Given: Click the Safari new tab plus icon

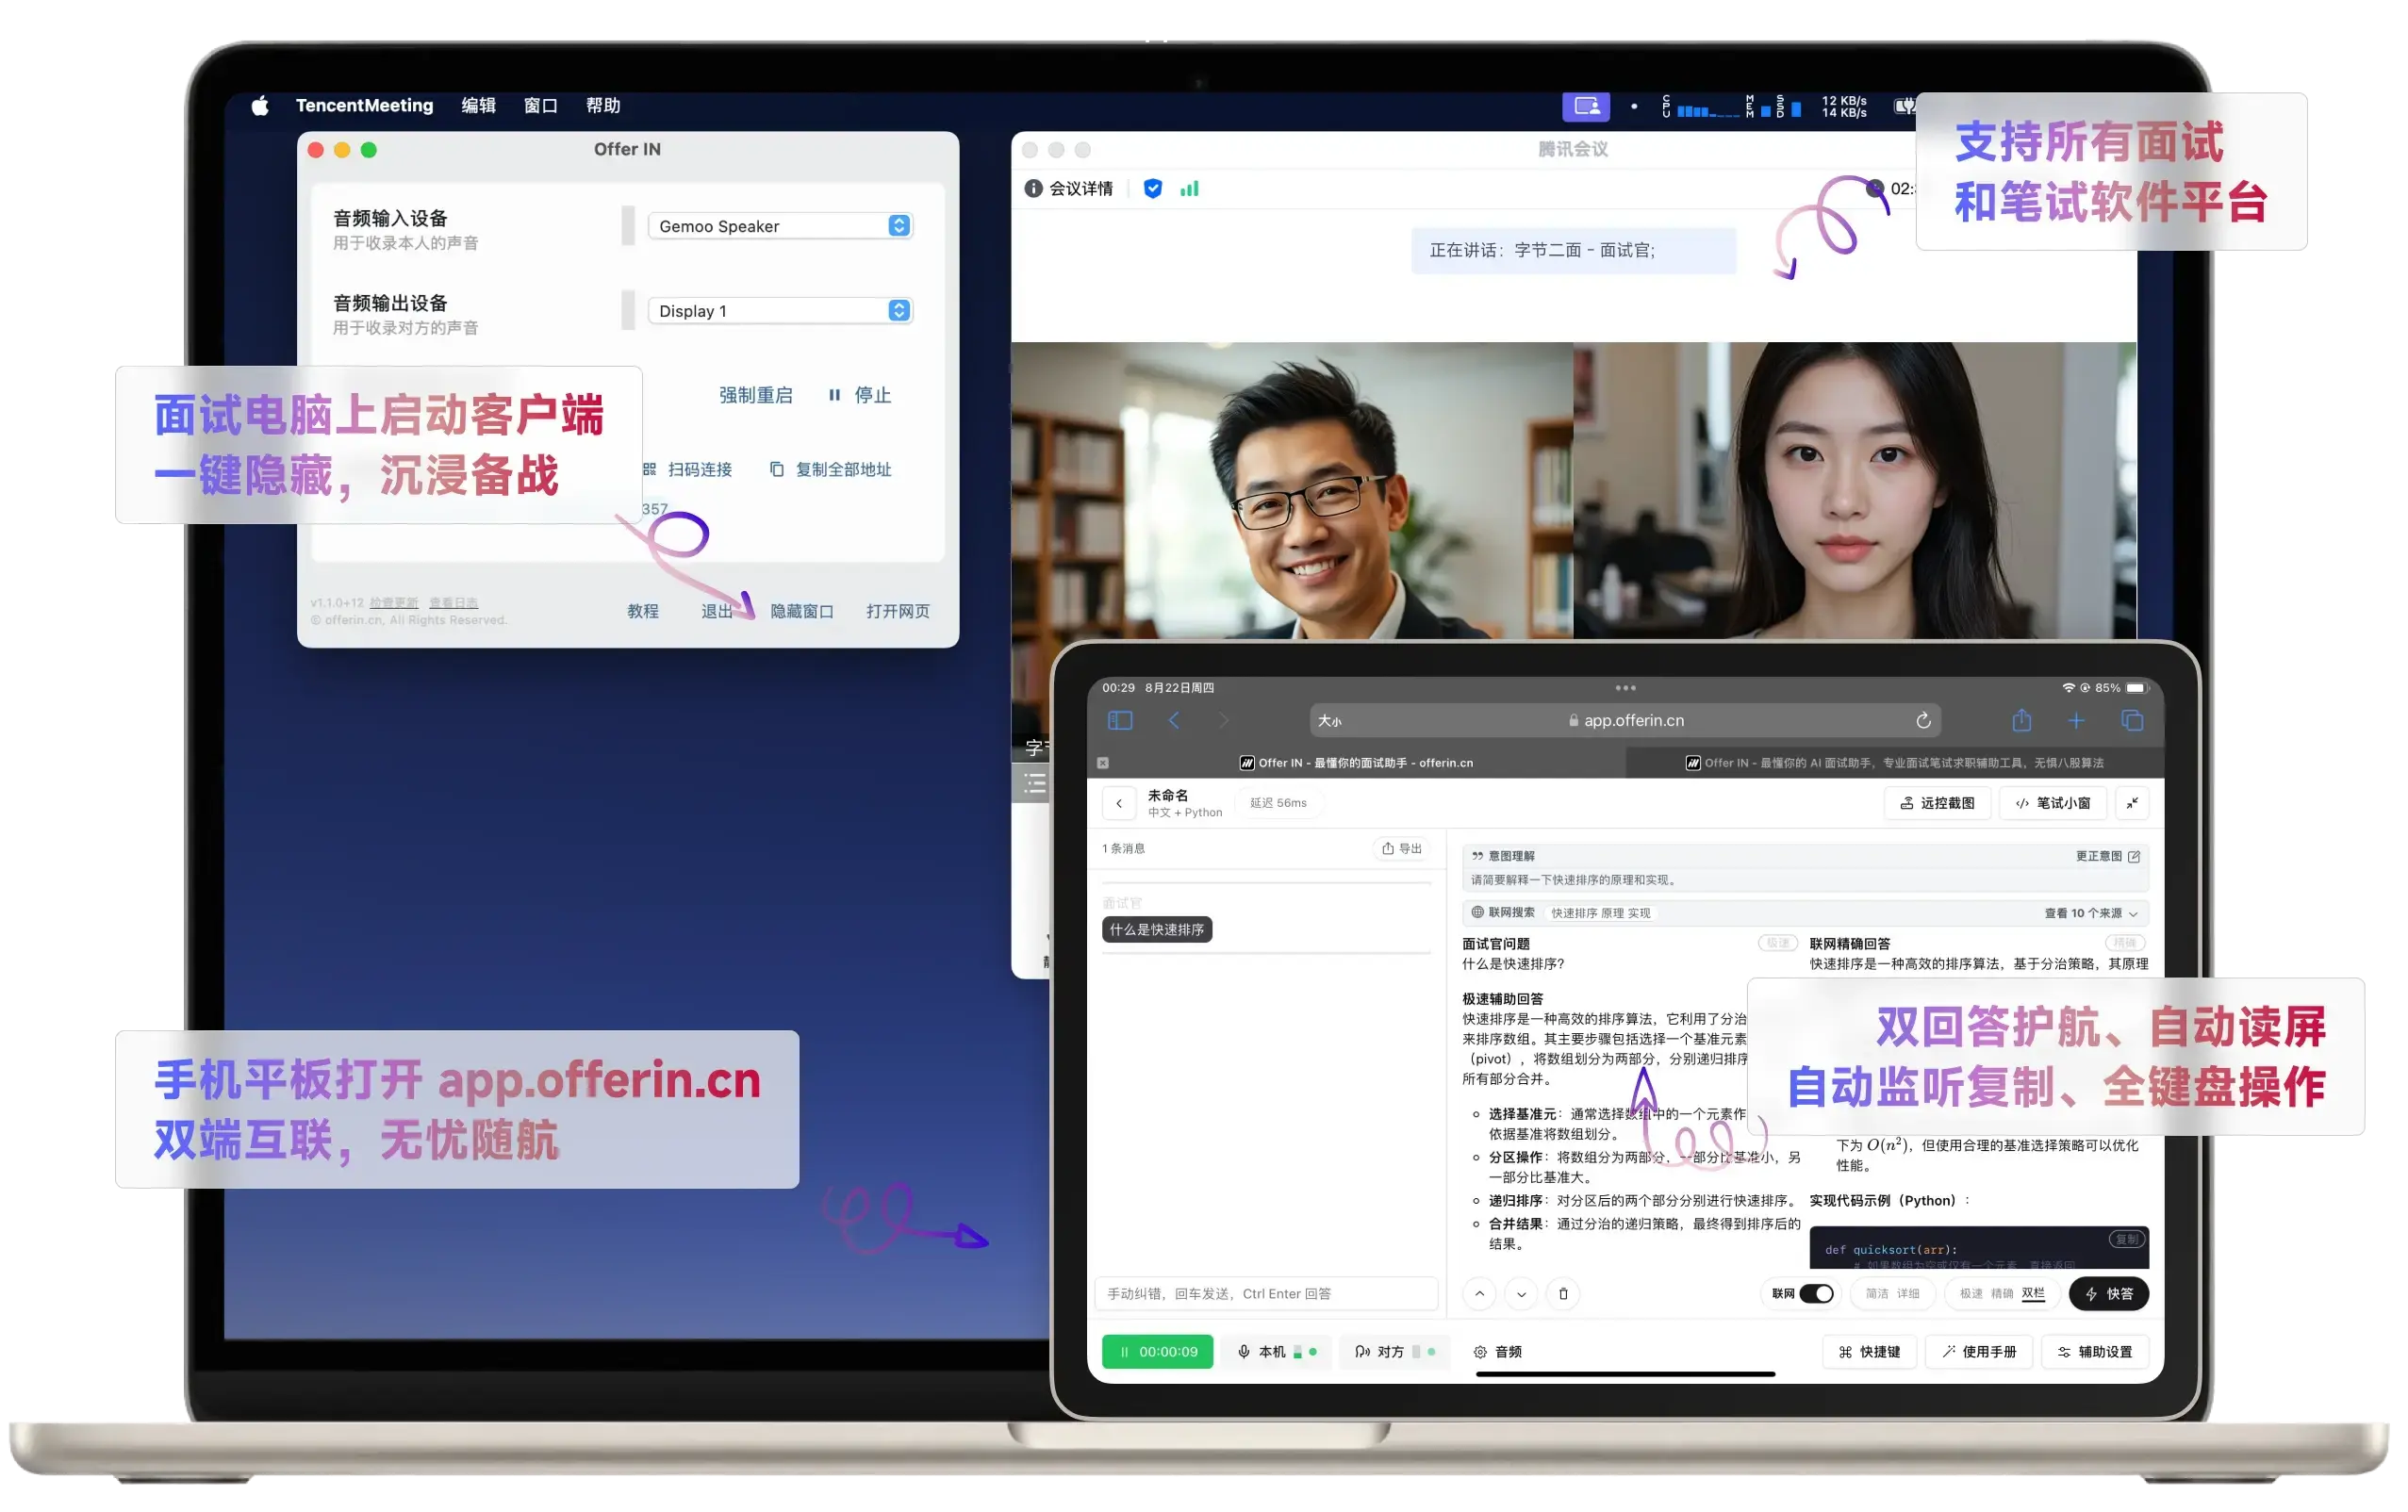Looking at the screenshot, I should pos(2077,721).
